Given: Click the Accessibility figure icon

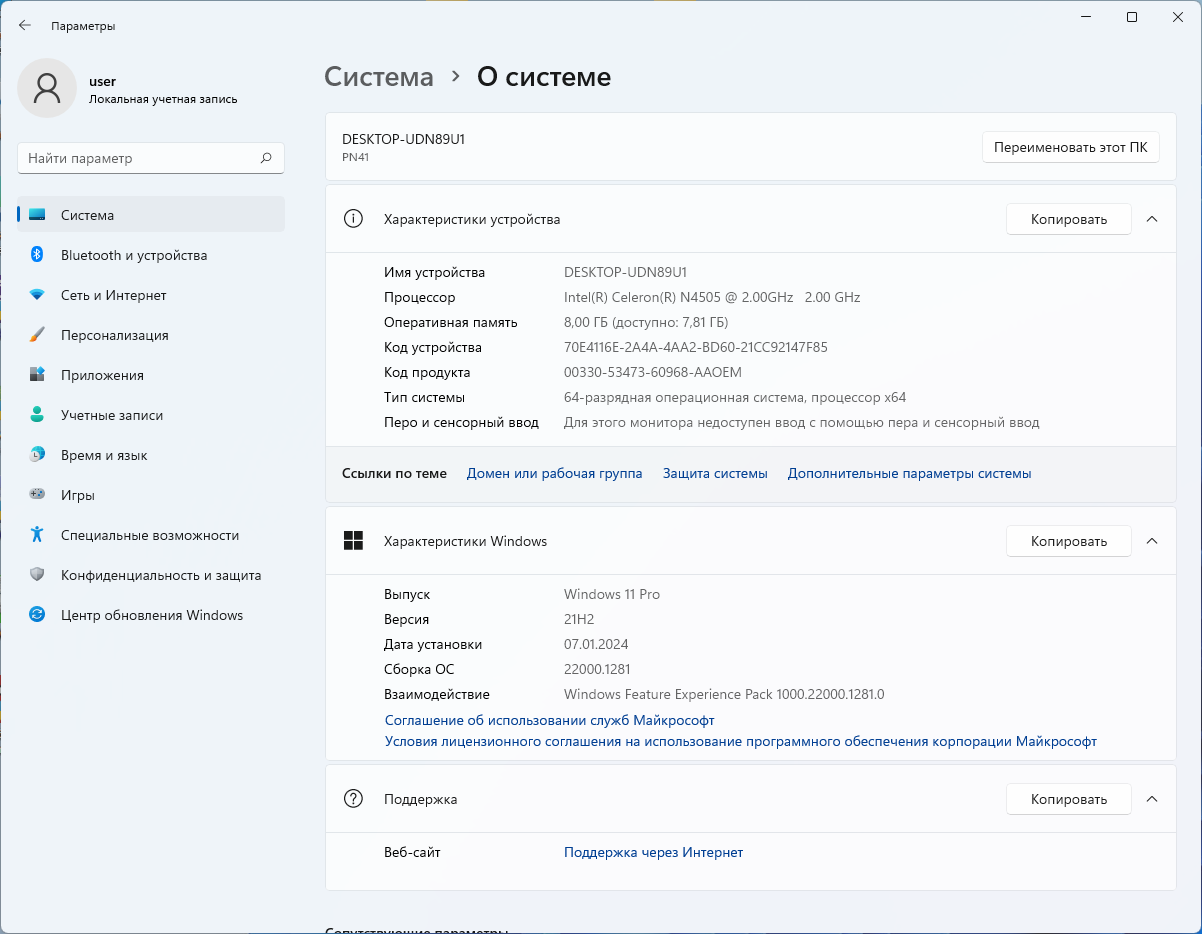Looking at the screenshot, I should 37,535.
